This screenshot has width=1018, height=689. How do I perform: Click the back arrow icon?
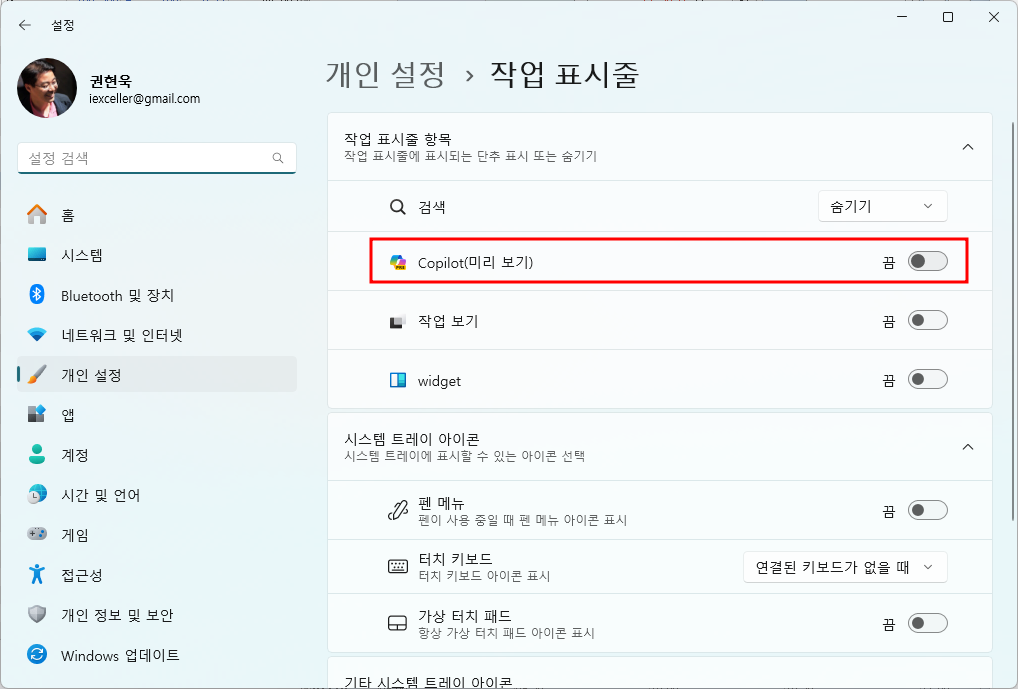25,25
